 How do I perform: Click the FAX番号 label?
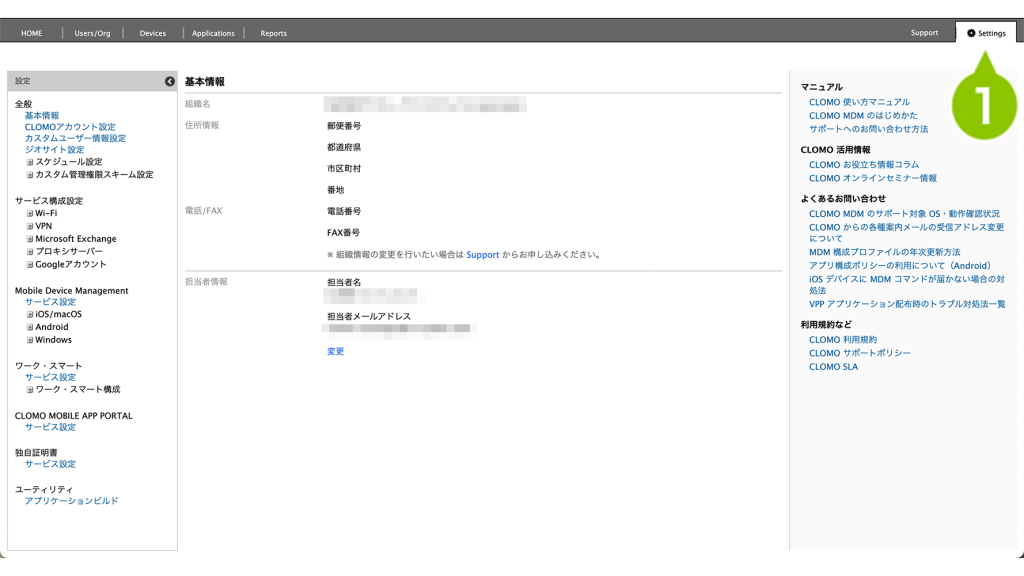pyautogui.click(x=344, y=232)
